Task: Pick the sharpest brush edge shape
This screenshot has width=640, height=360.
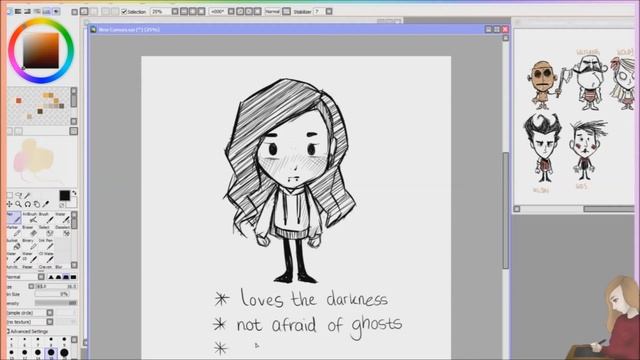Action: (51, 277)
